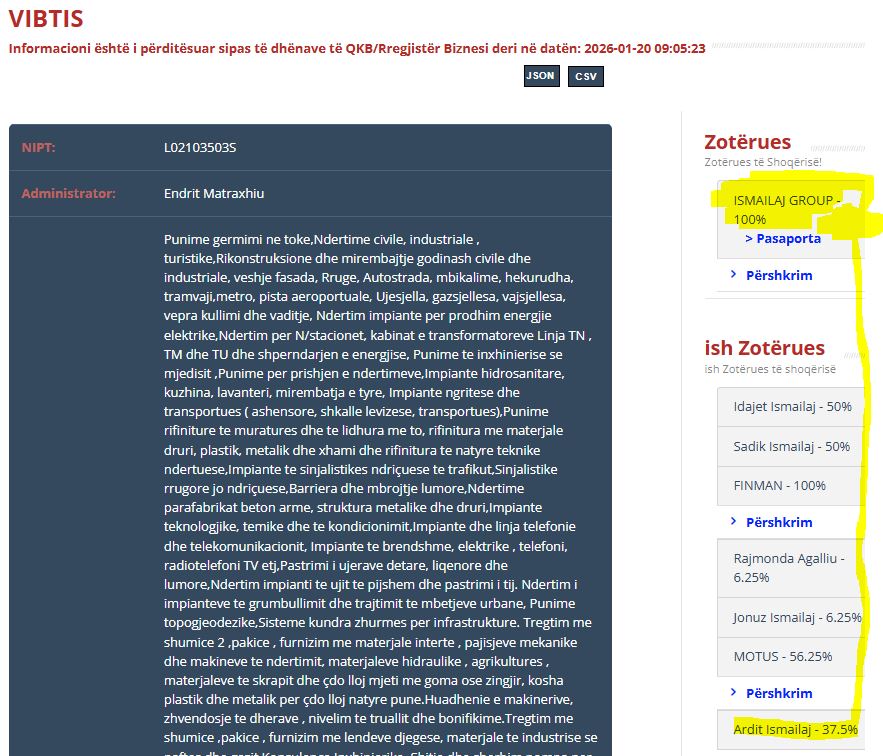Select Jonuz Ismailaj - 6.25% entry
This screenshot has height=756, width=883.
pyautogui.click(x=796, y=618)
